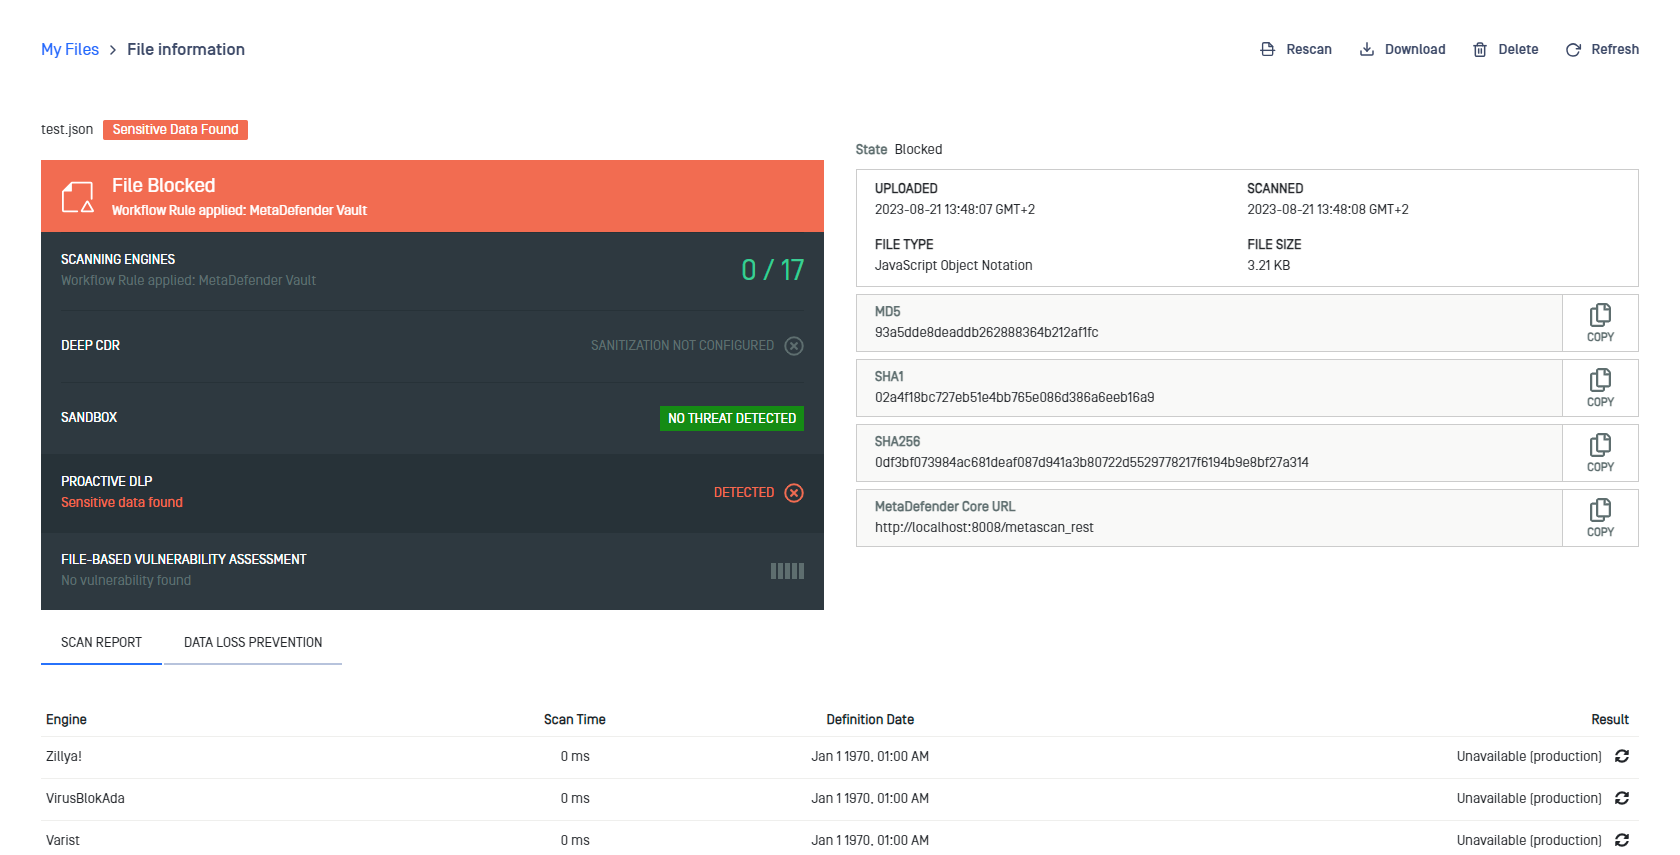This screenshot has height=855, width=1680.
Task: Click the Download arrow icon
Action: (x=1366, y=49)
